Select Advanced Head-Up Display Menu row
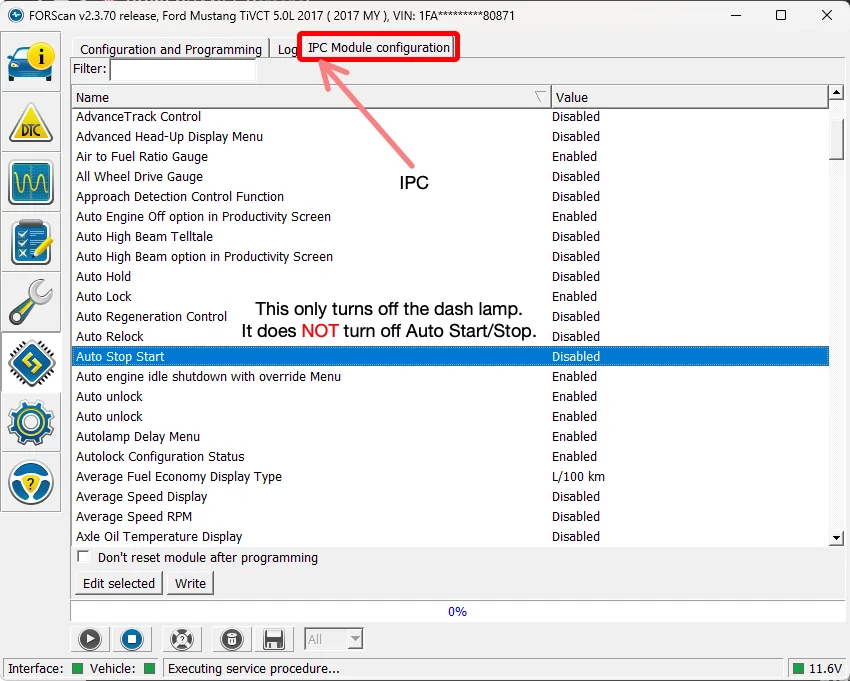This screenshot has height=681, width=850. pos(450,137)
